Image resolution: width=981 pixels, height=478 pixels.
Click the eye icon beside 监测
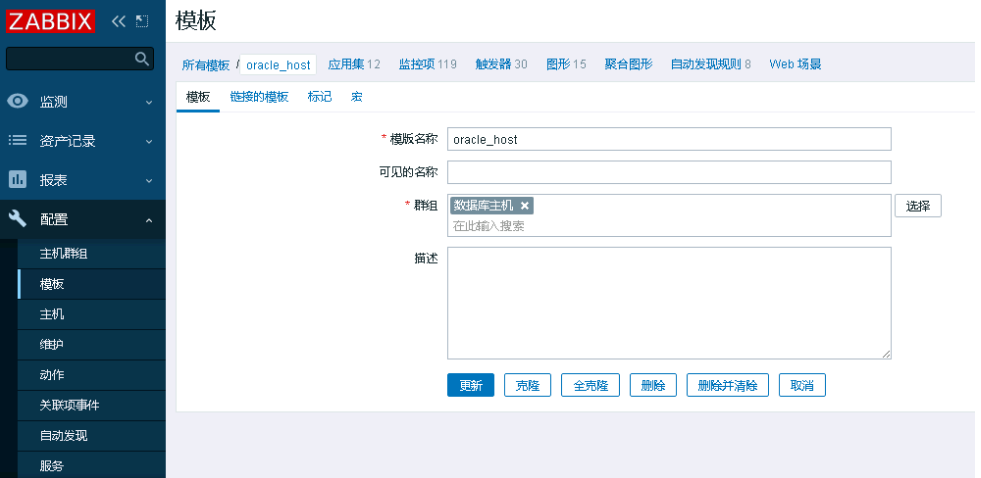(x=18, y=101)
